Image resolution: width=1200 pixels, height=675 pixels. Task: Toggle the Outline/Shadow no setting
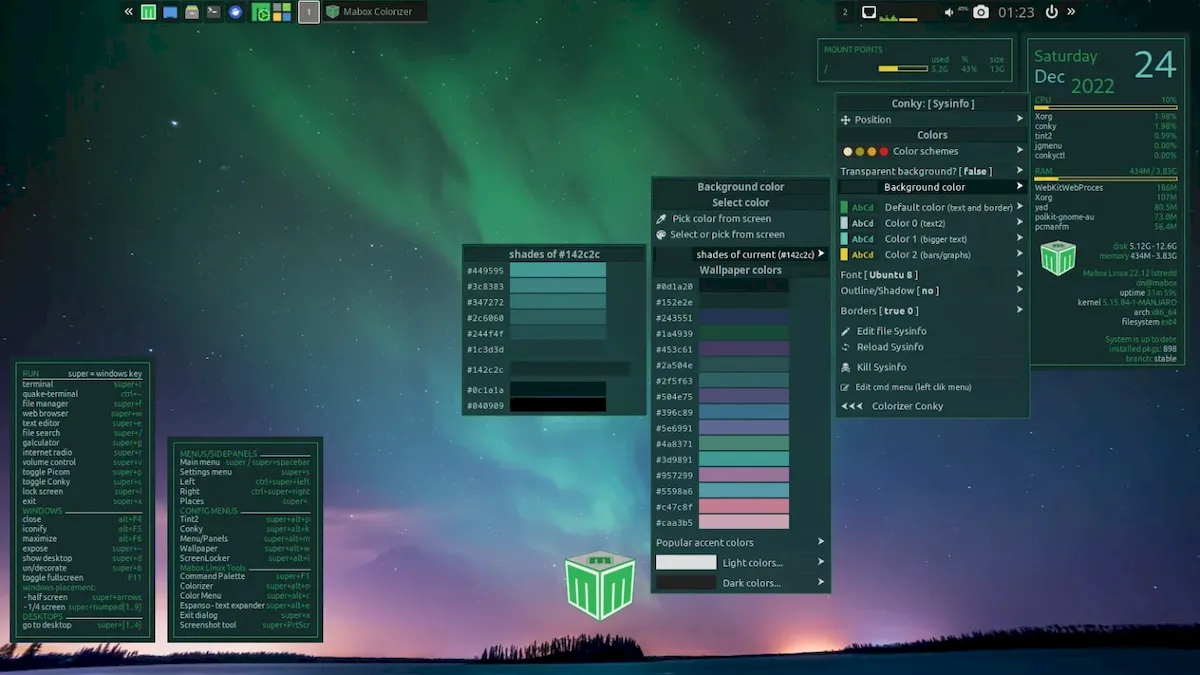tap(932, 291)
